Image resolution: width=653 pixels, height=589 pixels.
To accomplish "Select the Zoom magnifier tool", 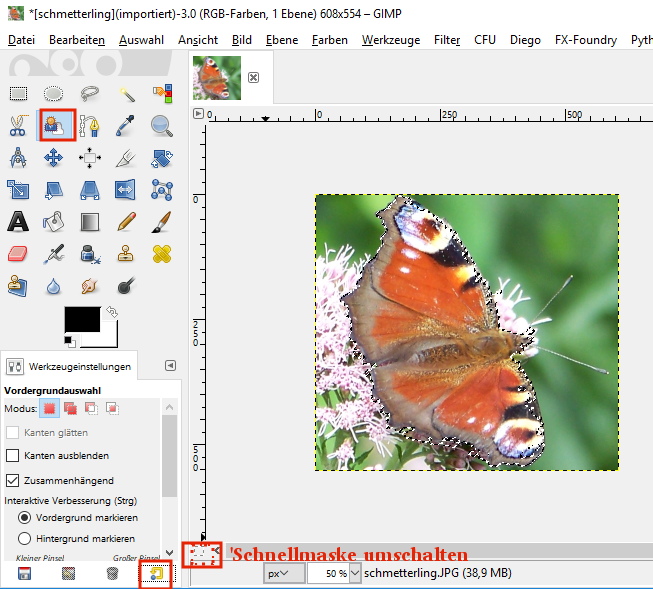I will click(161, 125).
